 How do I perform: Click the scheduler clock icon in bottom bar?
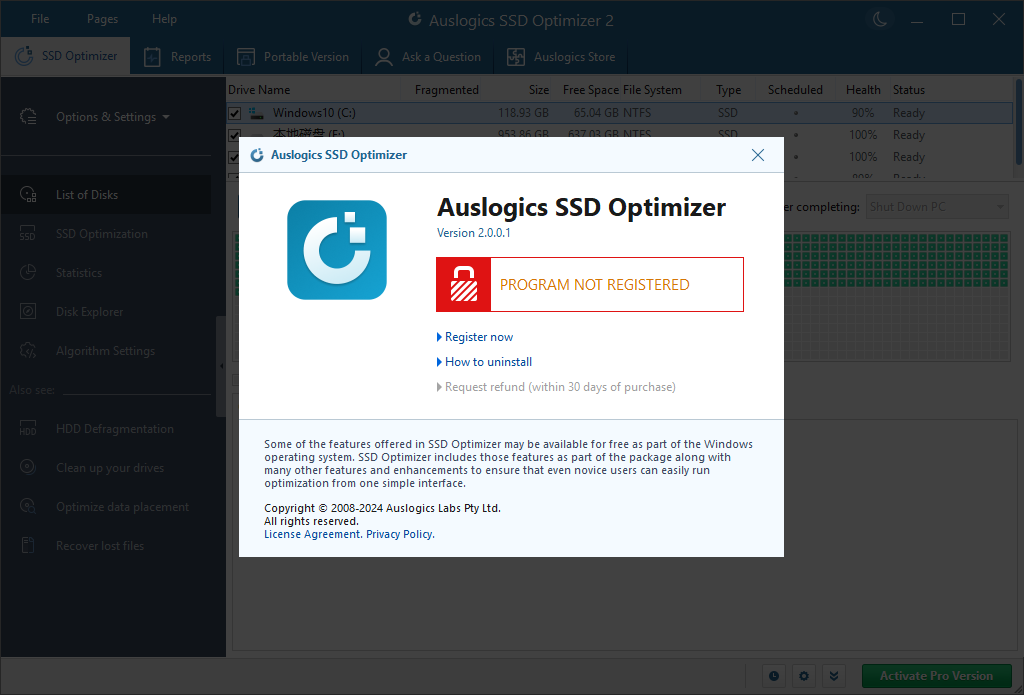click(774, 676)
